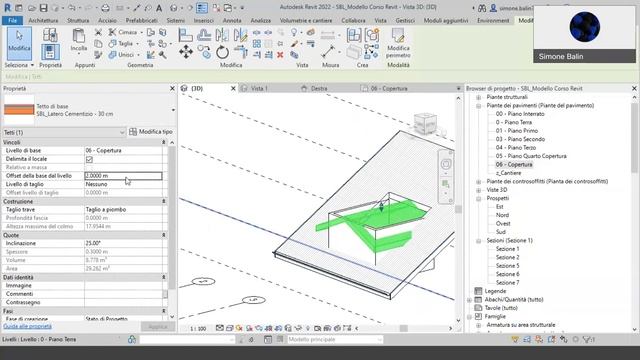Select the 06 - Copertura tree item
Image resolution: width=640 pixels, height=360 pixels.
point(514,164)
